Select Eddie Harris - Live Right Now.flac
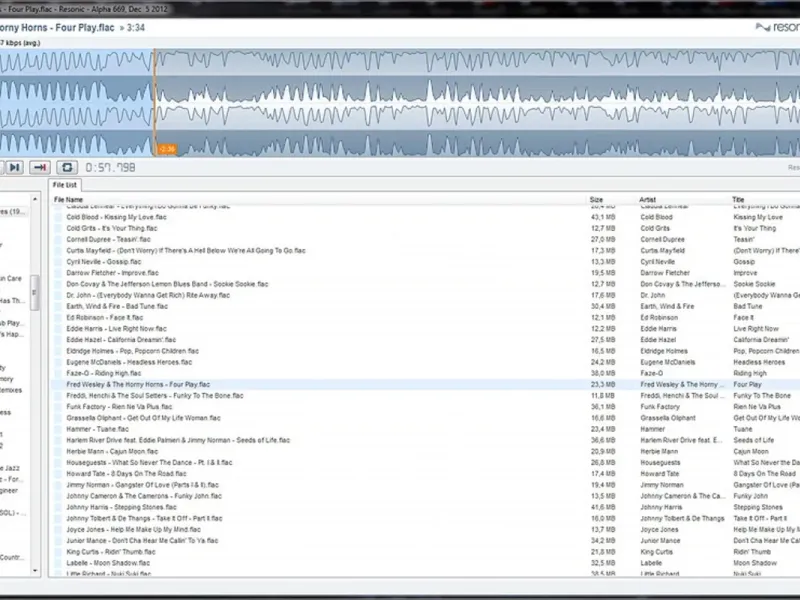This screenshot has height=600, width=800. (x=116, y=329)
